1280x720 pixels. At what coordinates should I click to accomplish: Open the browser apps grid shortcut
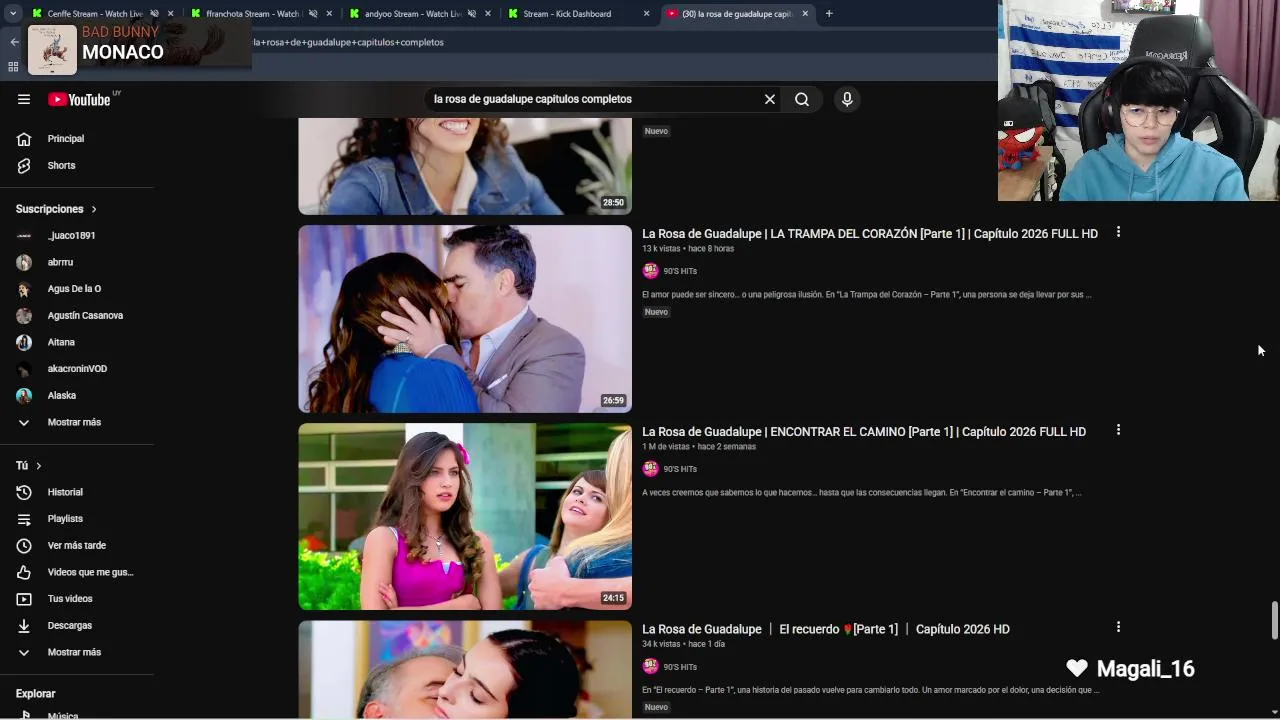point(13,67)
